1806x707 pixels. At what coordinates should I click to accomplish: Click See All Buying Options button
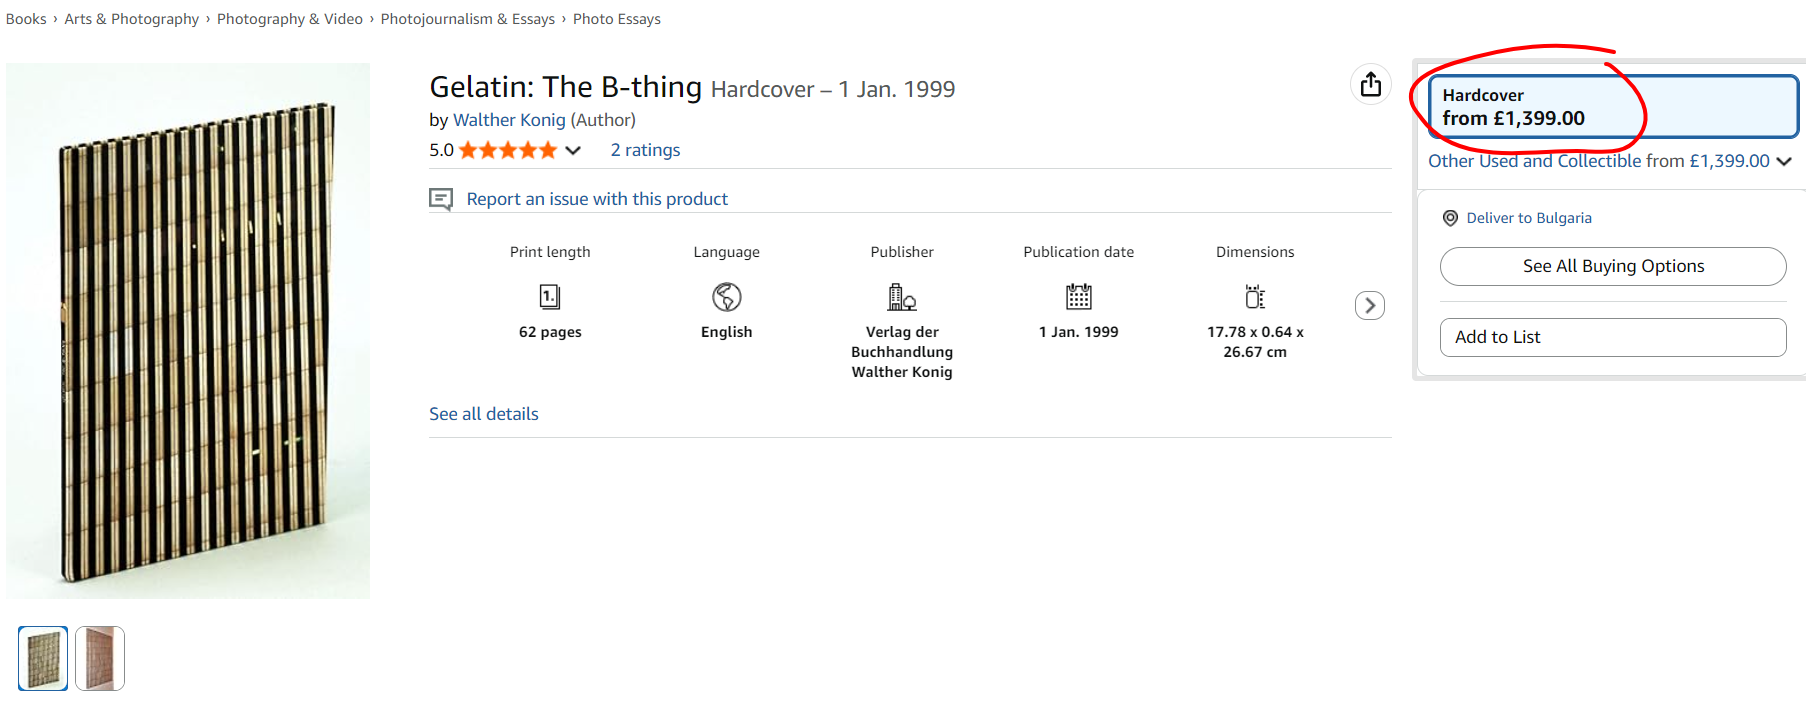click(x=1612, y=266)
